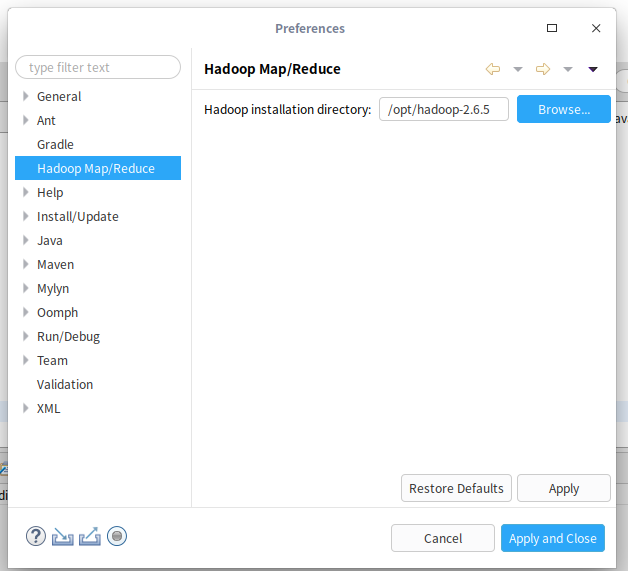
Task: Open the forward history dropdown arrow
Action: click(568, 69)
